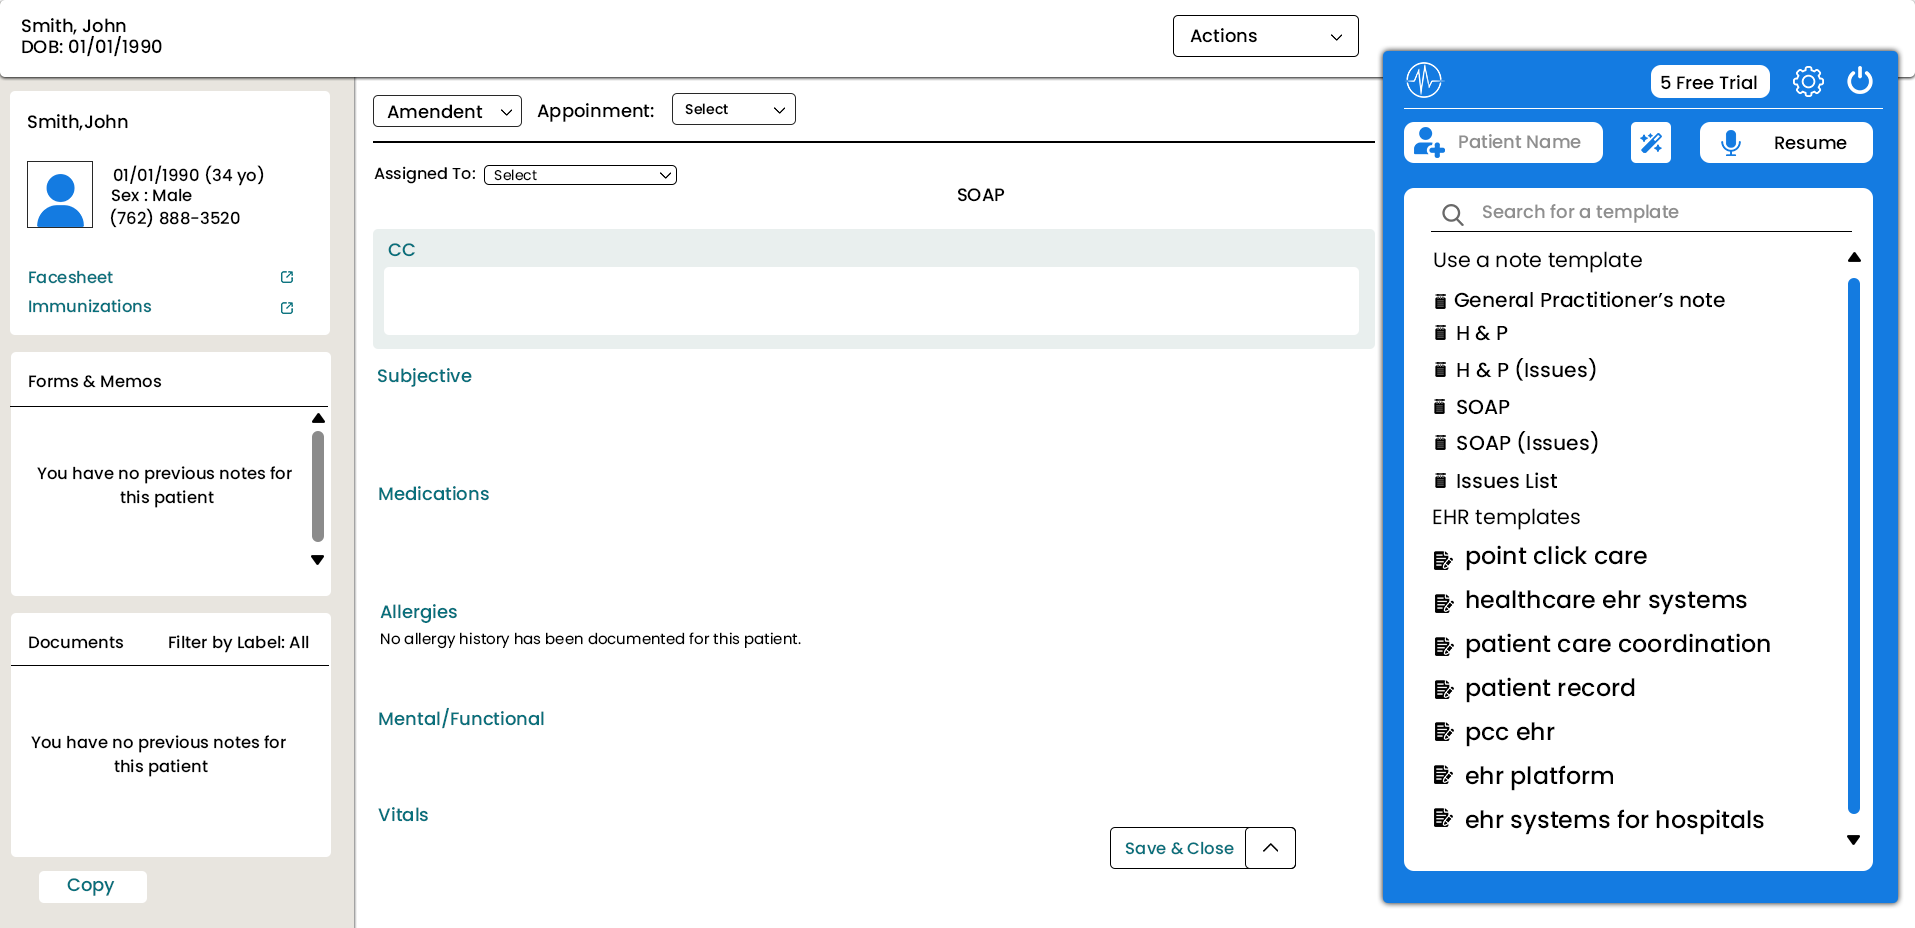The image size is (1915, 928).
Task: Click the waveform logo in the scribe panel
Action: 1424,81
